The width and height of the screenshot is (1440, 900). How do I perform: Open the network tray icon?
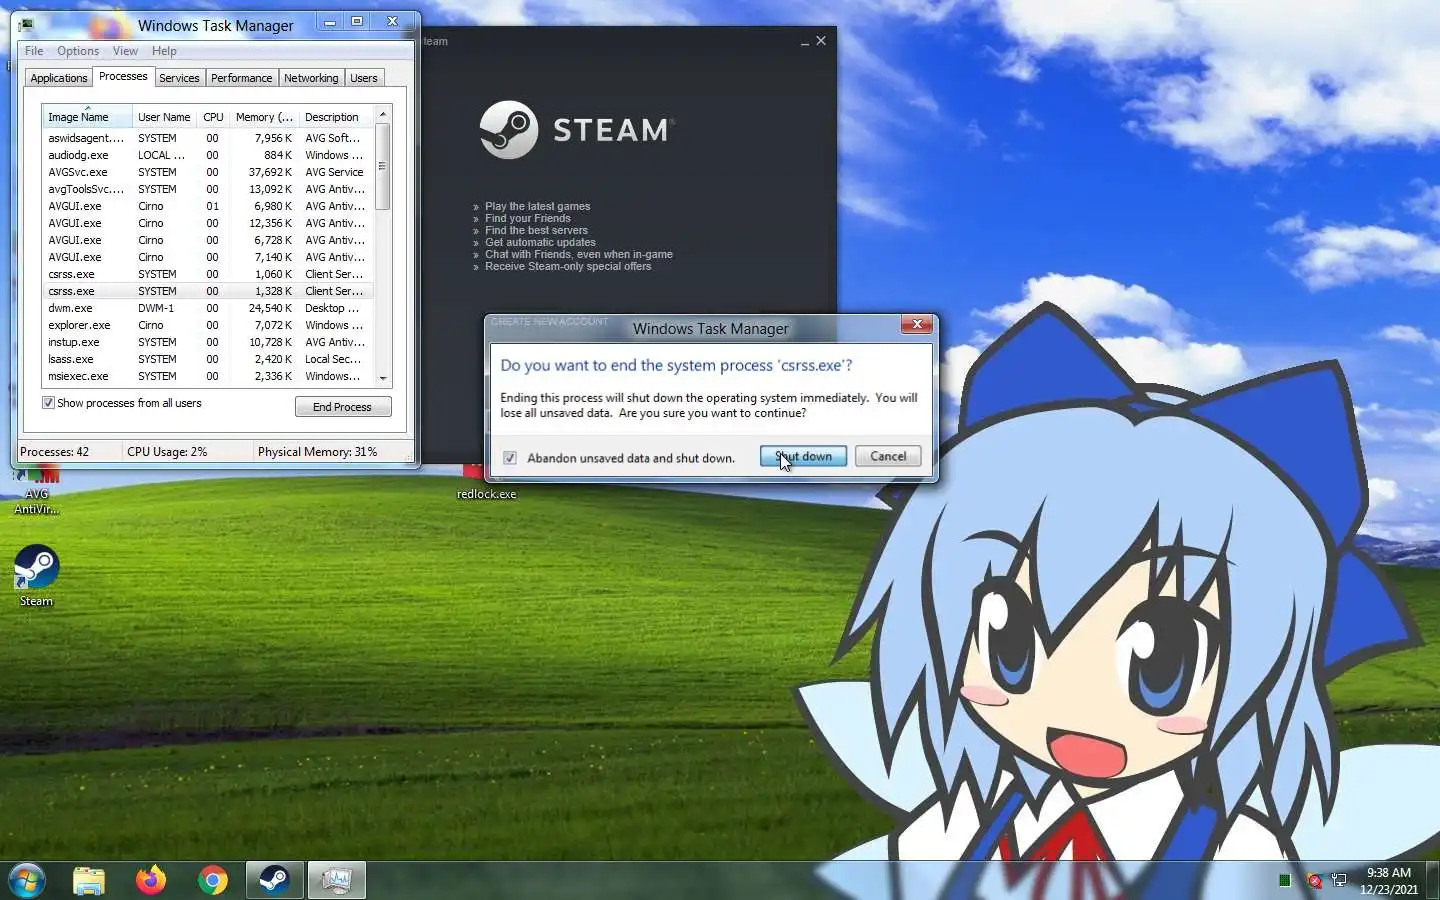pyautogui.click(x=1339, y=881)
